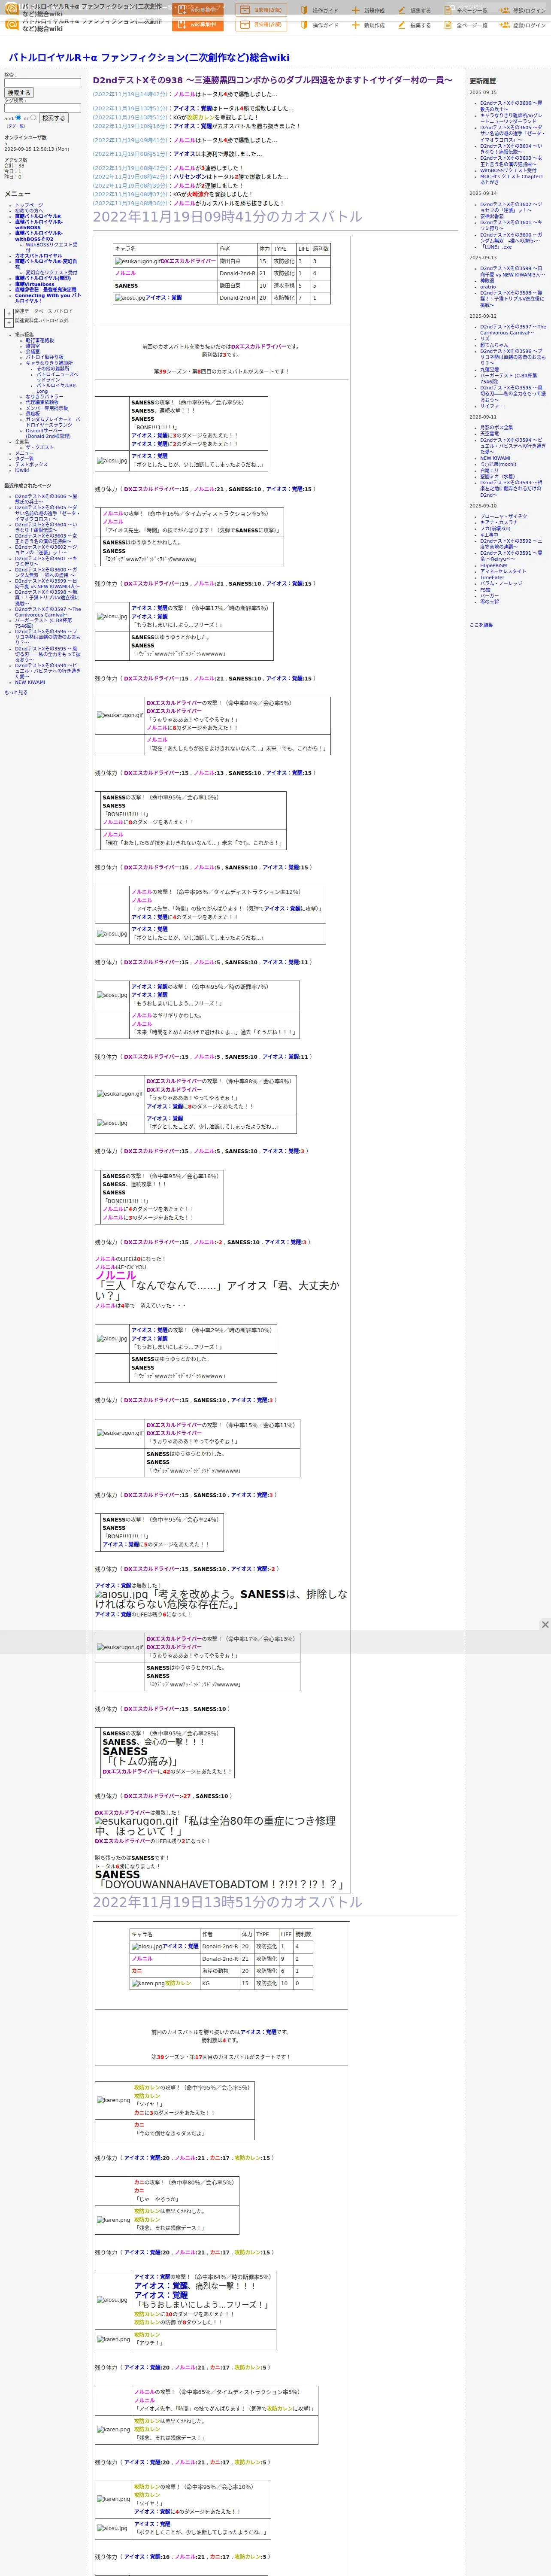The height and width of the screenshot is (2576, 551).
Task: Open 零の玉将 in update history
Action: click(490, 601)
